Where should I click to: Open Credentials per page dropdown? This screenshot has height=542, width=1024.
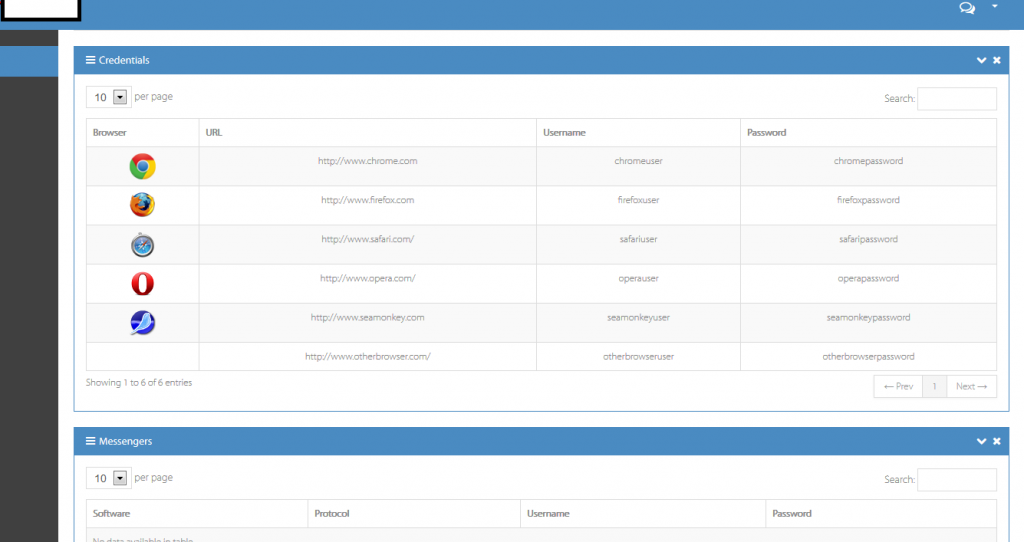(109, 97)
